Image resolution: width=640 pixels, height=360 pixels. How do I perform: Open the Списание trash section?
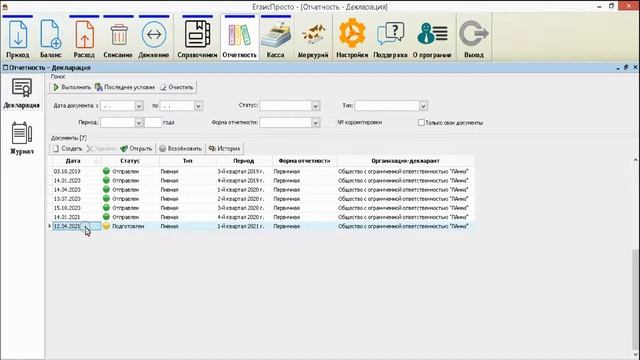[118, 38]
